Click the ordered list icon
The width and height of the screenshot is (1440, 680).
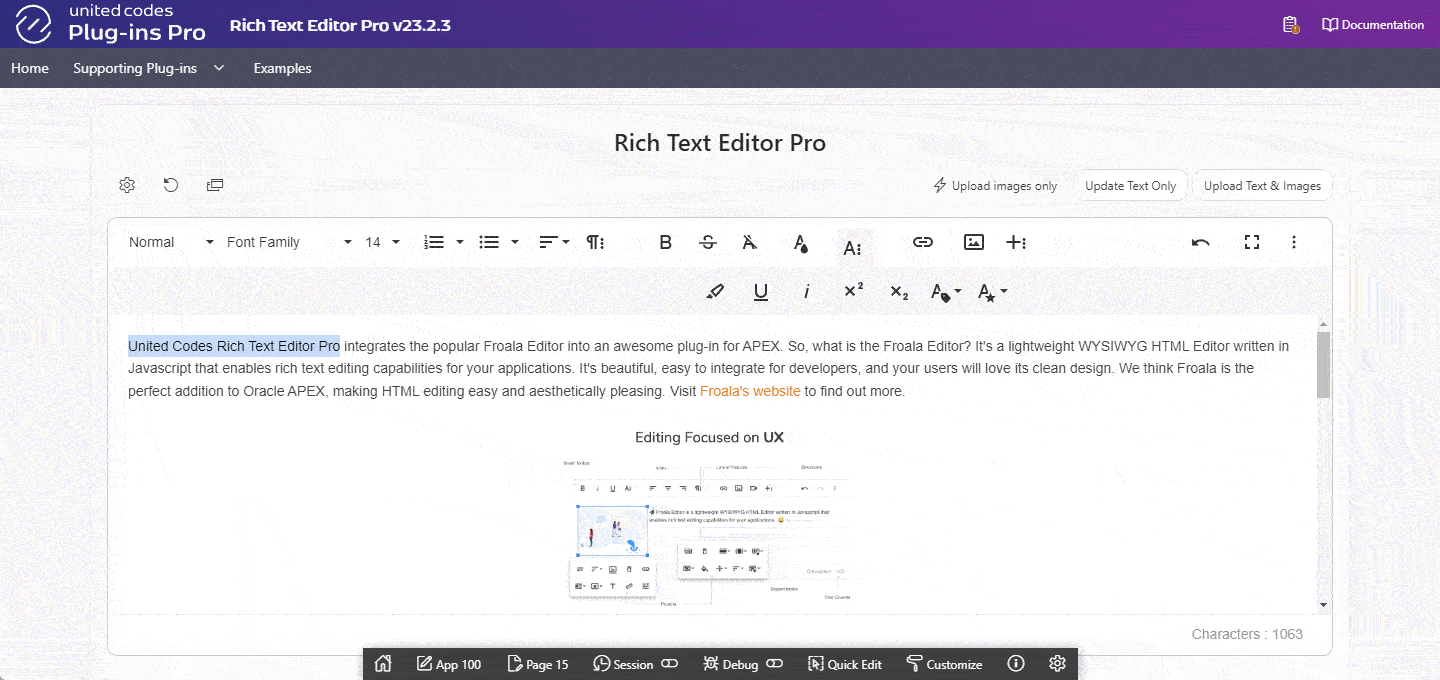coord(434,242)
